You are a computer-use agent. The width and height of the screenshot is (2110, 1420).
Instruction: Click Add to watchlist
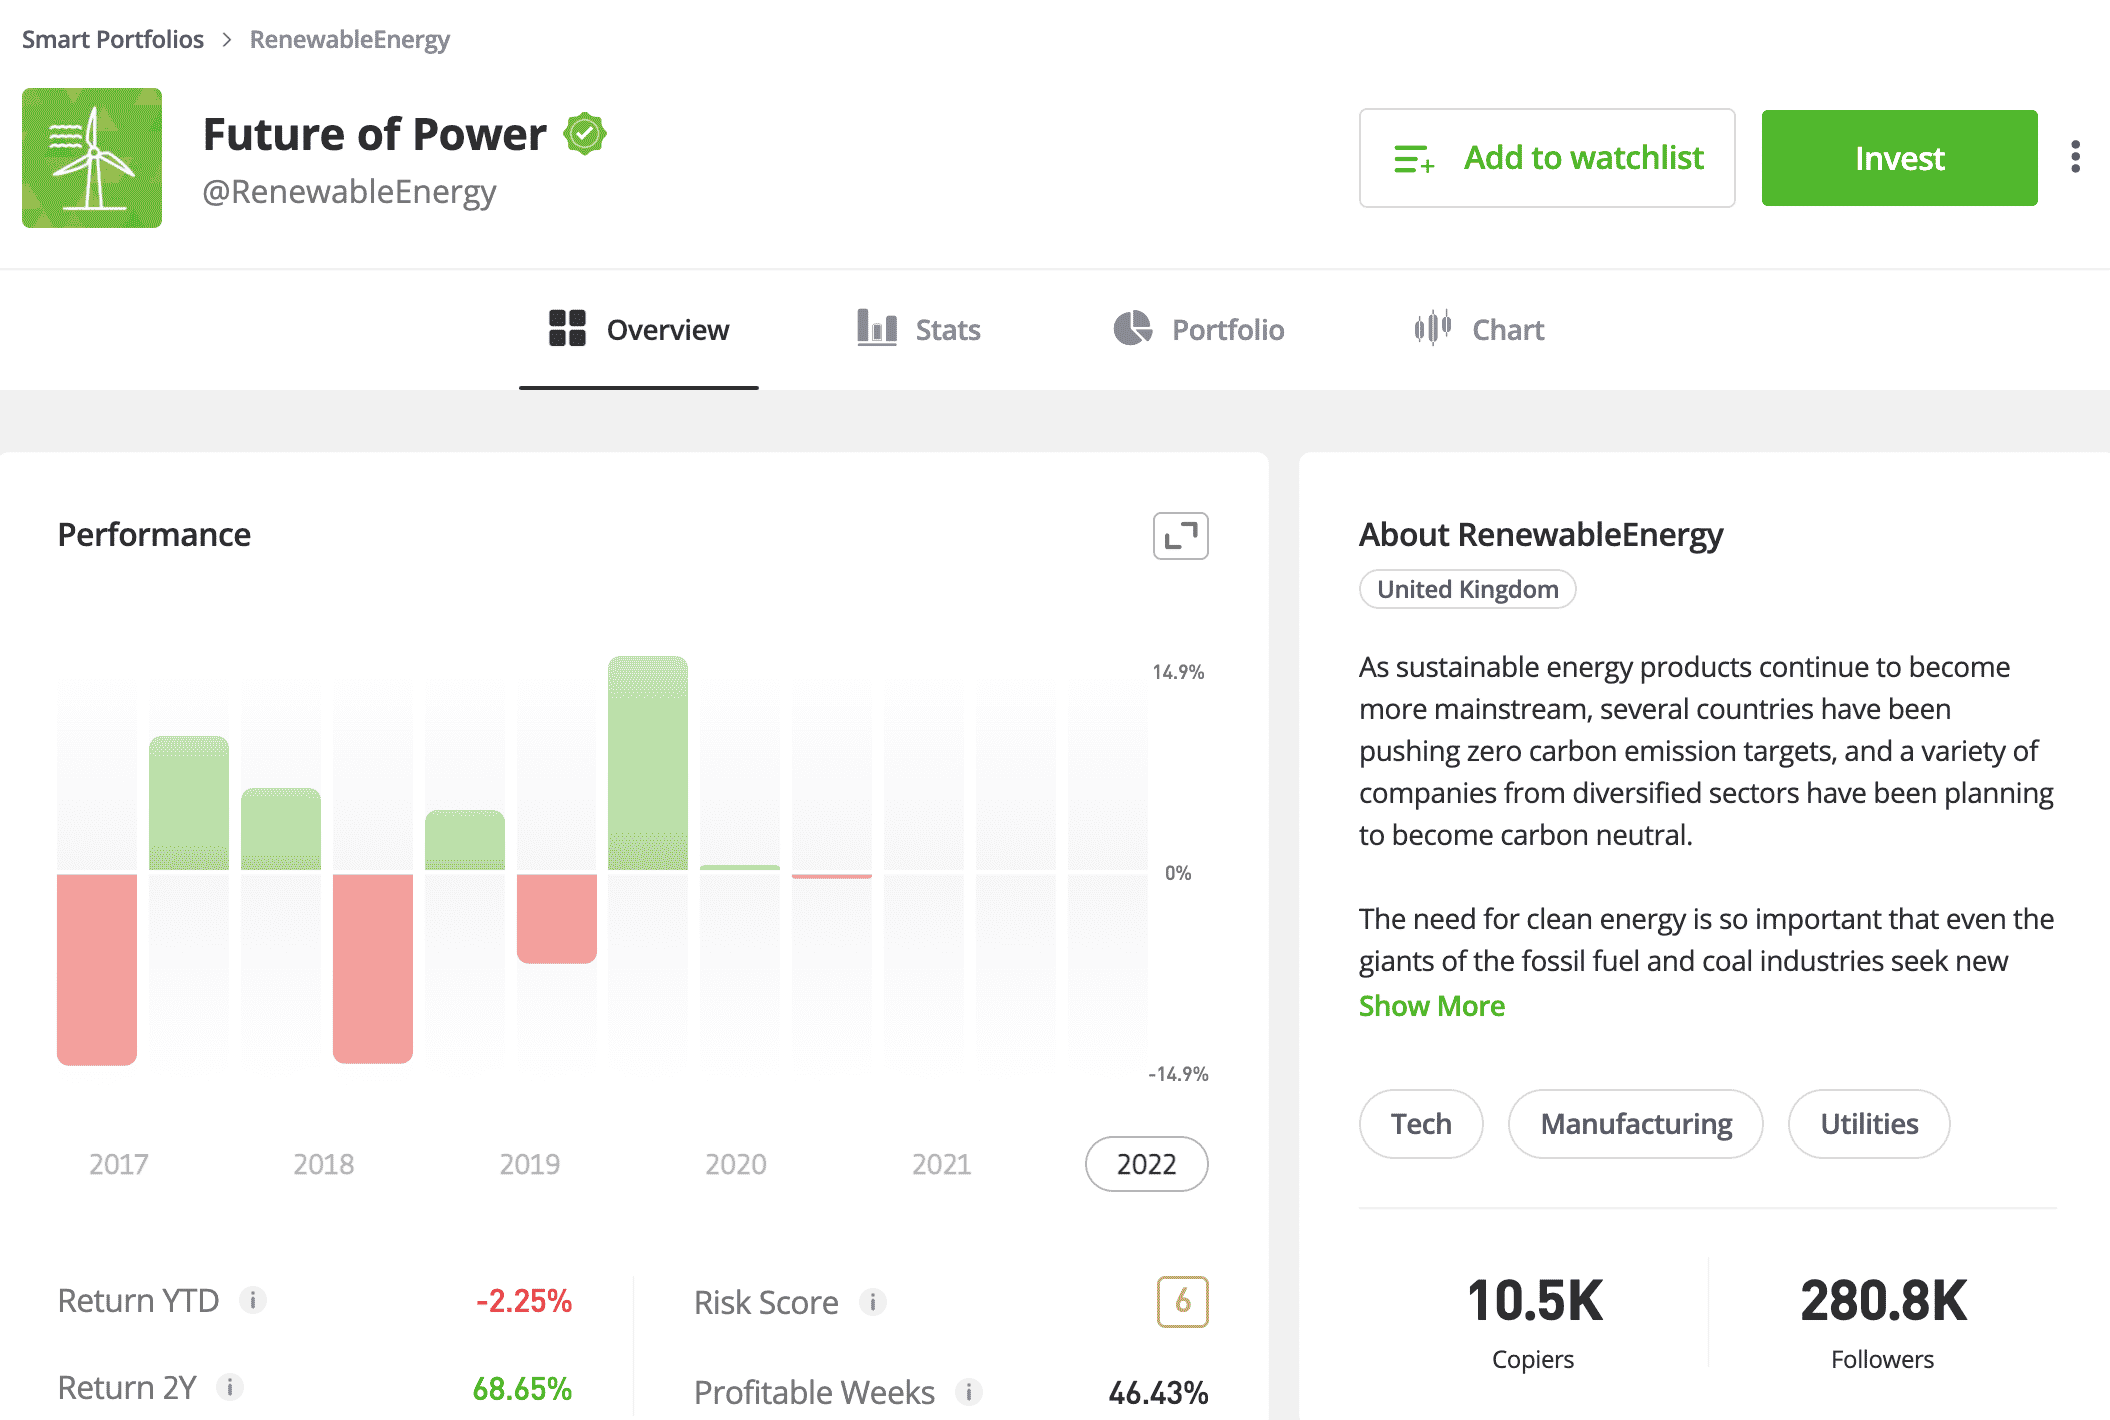1547,158
